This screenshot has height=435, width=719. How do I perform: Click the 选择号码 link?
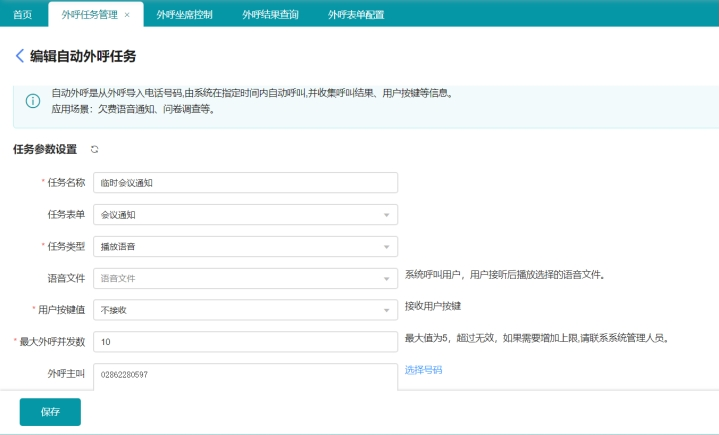tap(423, 370)
